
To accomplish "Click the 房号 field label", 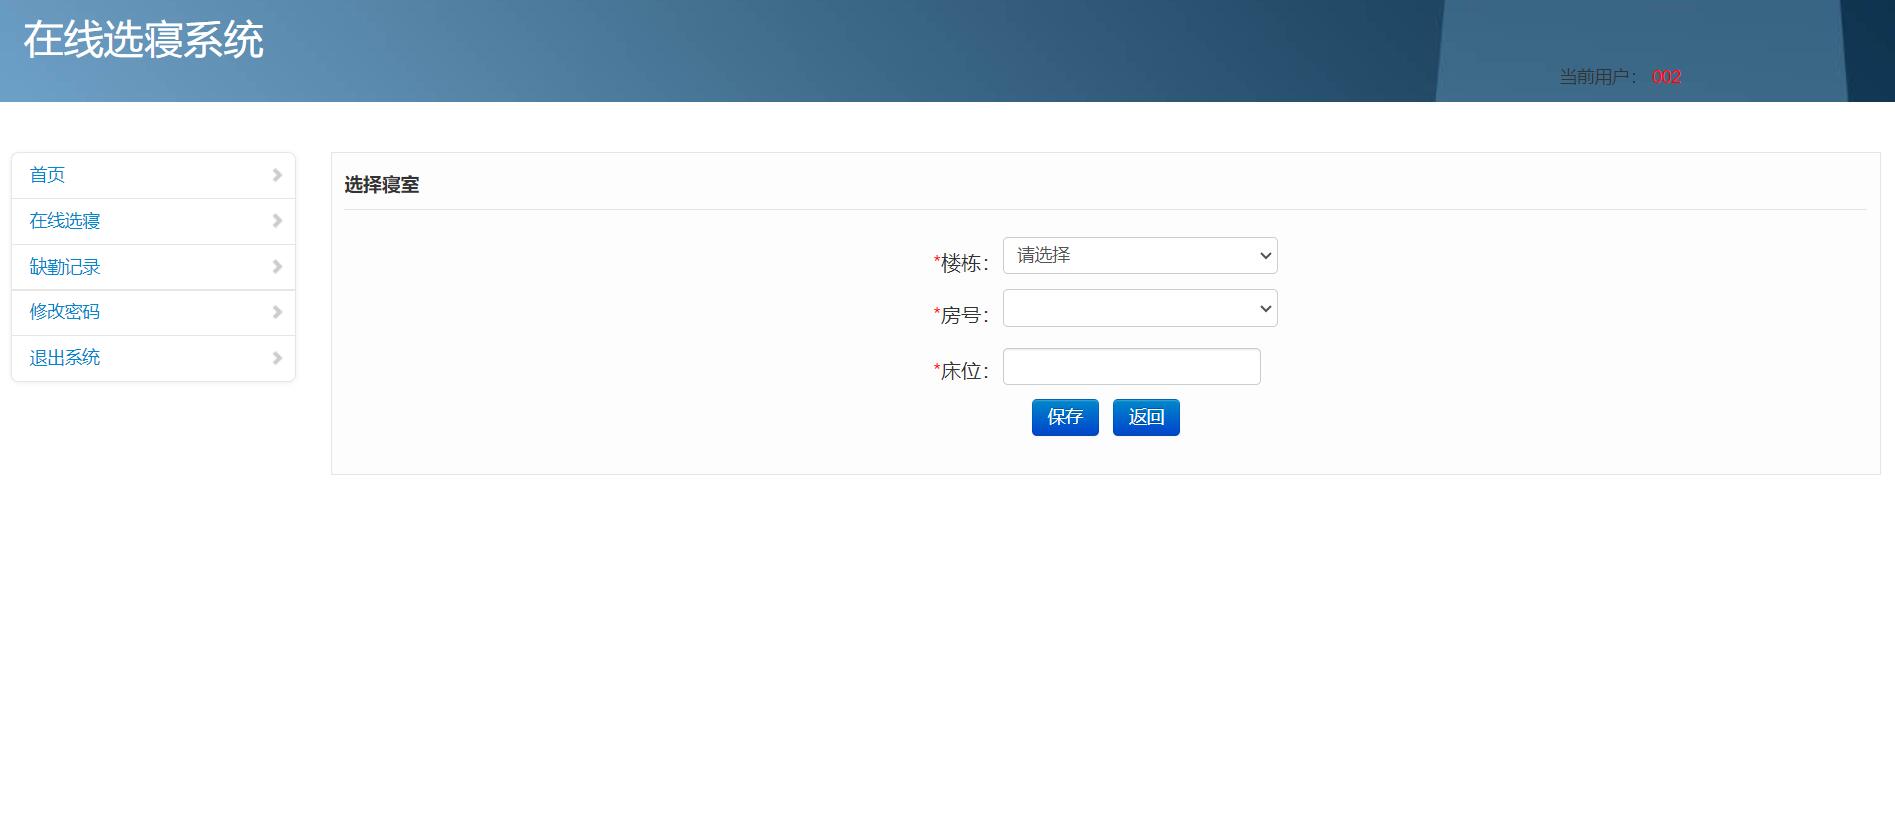I will (961, 315).
